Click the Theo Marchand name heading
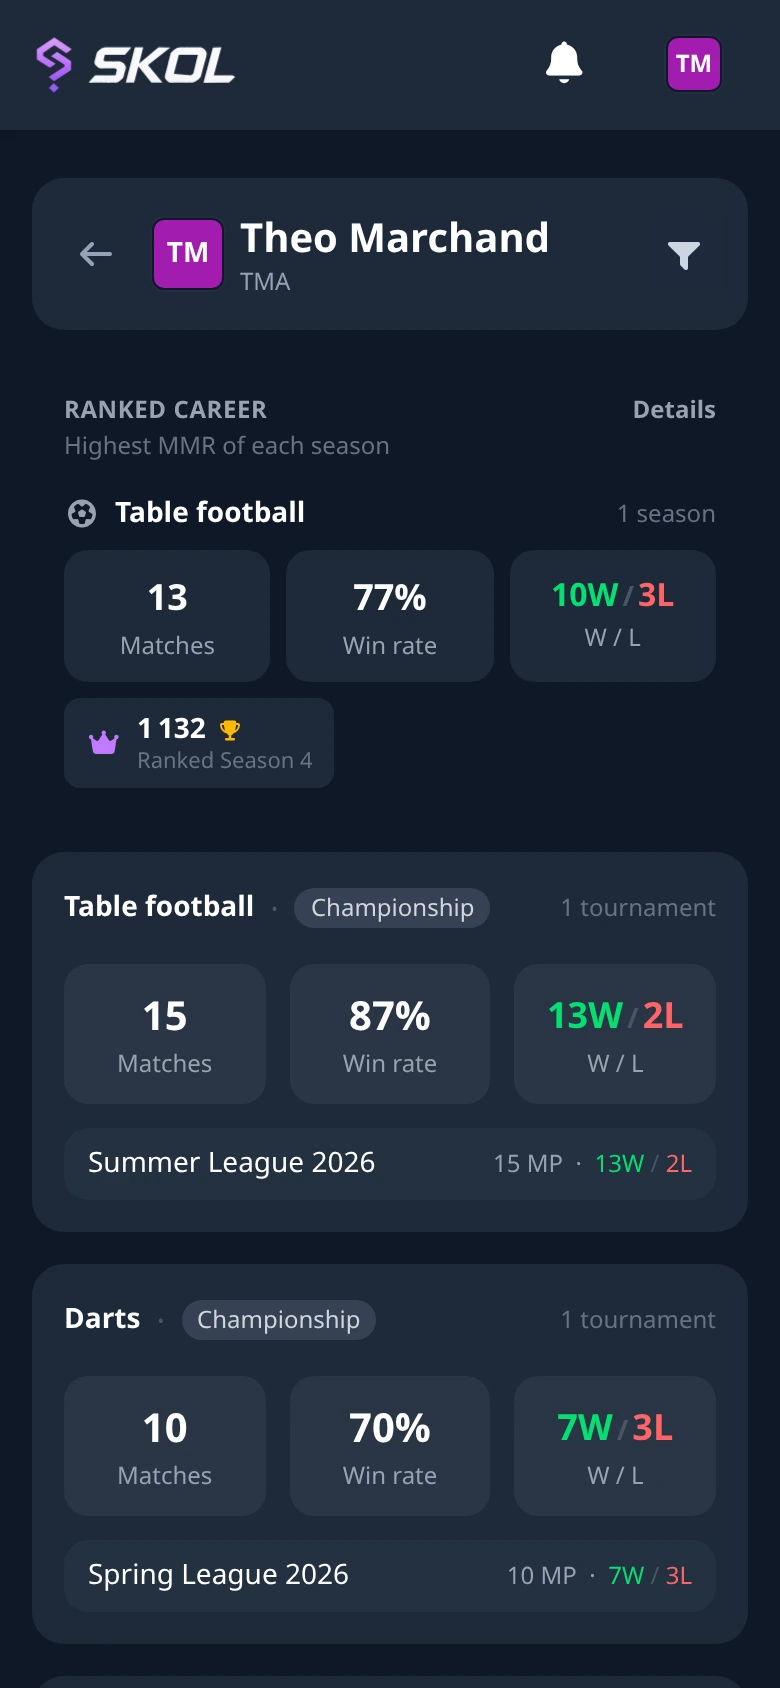The height and width of the screenshot is (1688, 780). 394,238
